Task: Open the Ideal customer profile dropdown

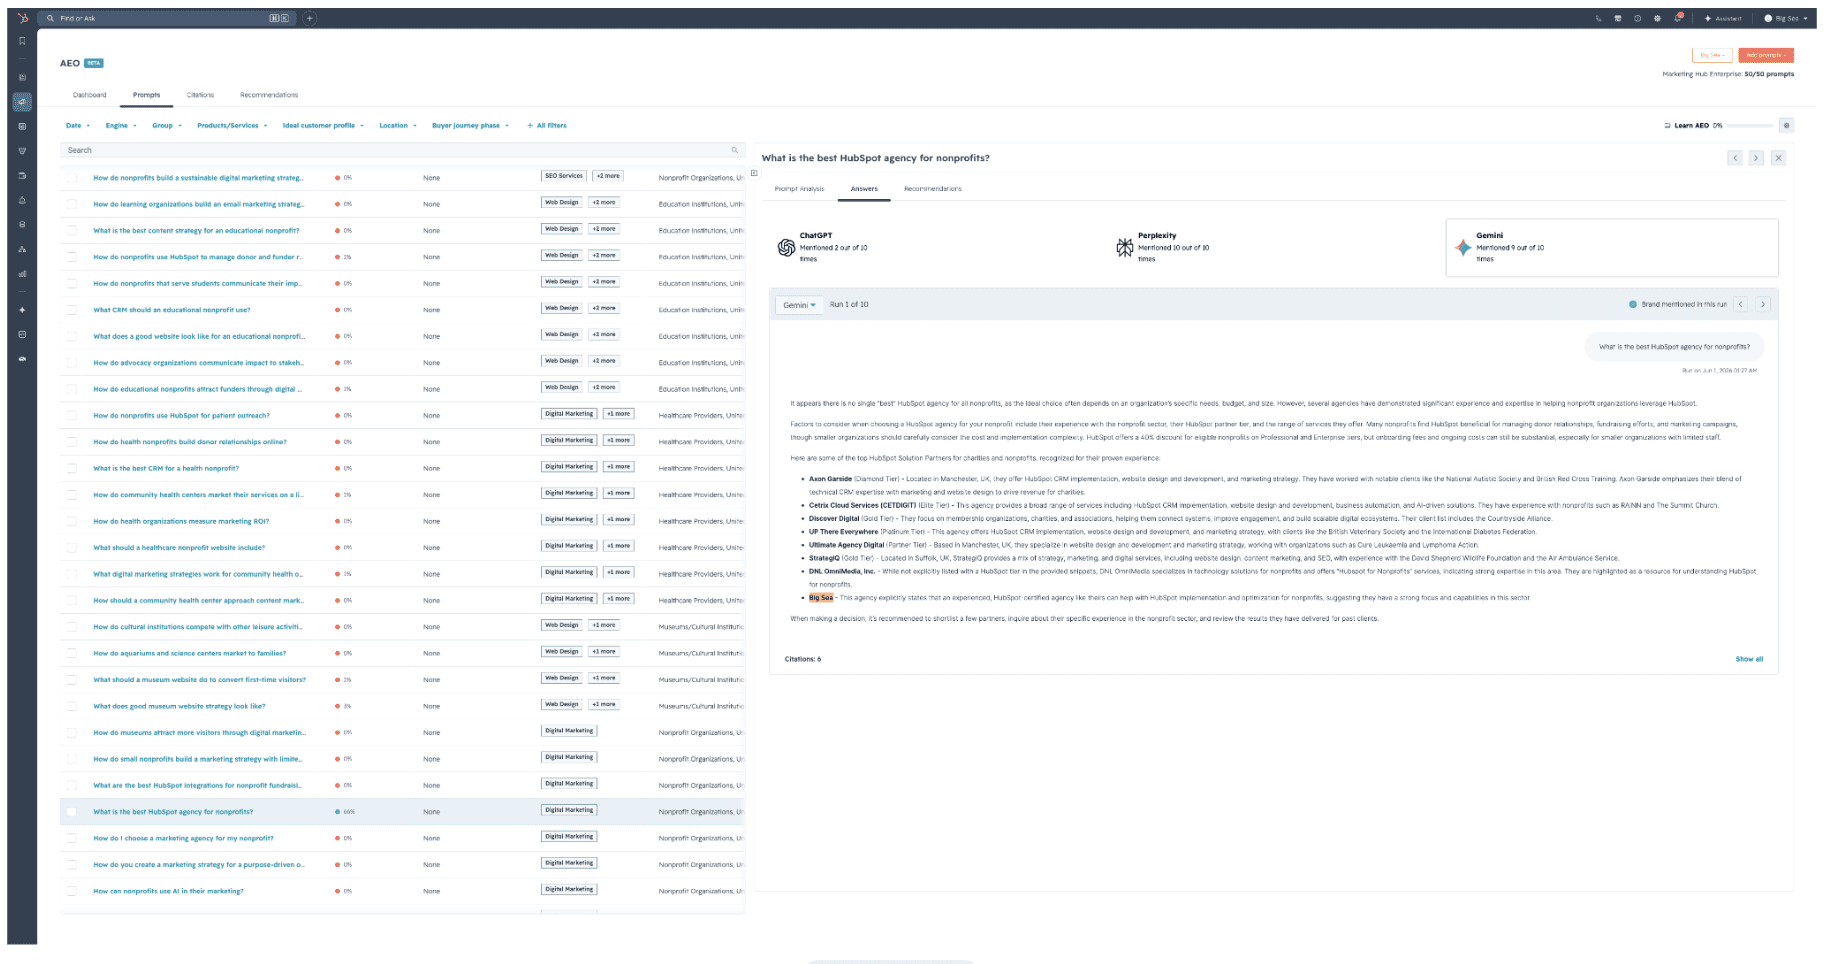Action: [x=323, y=126]
